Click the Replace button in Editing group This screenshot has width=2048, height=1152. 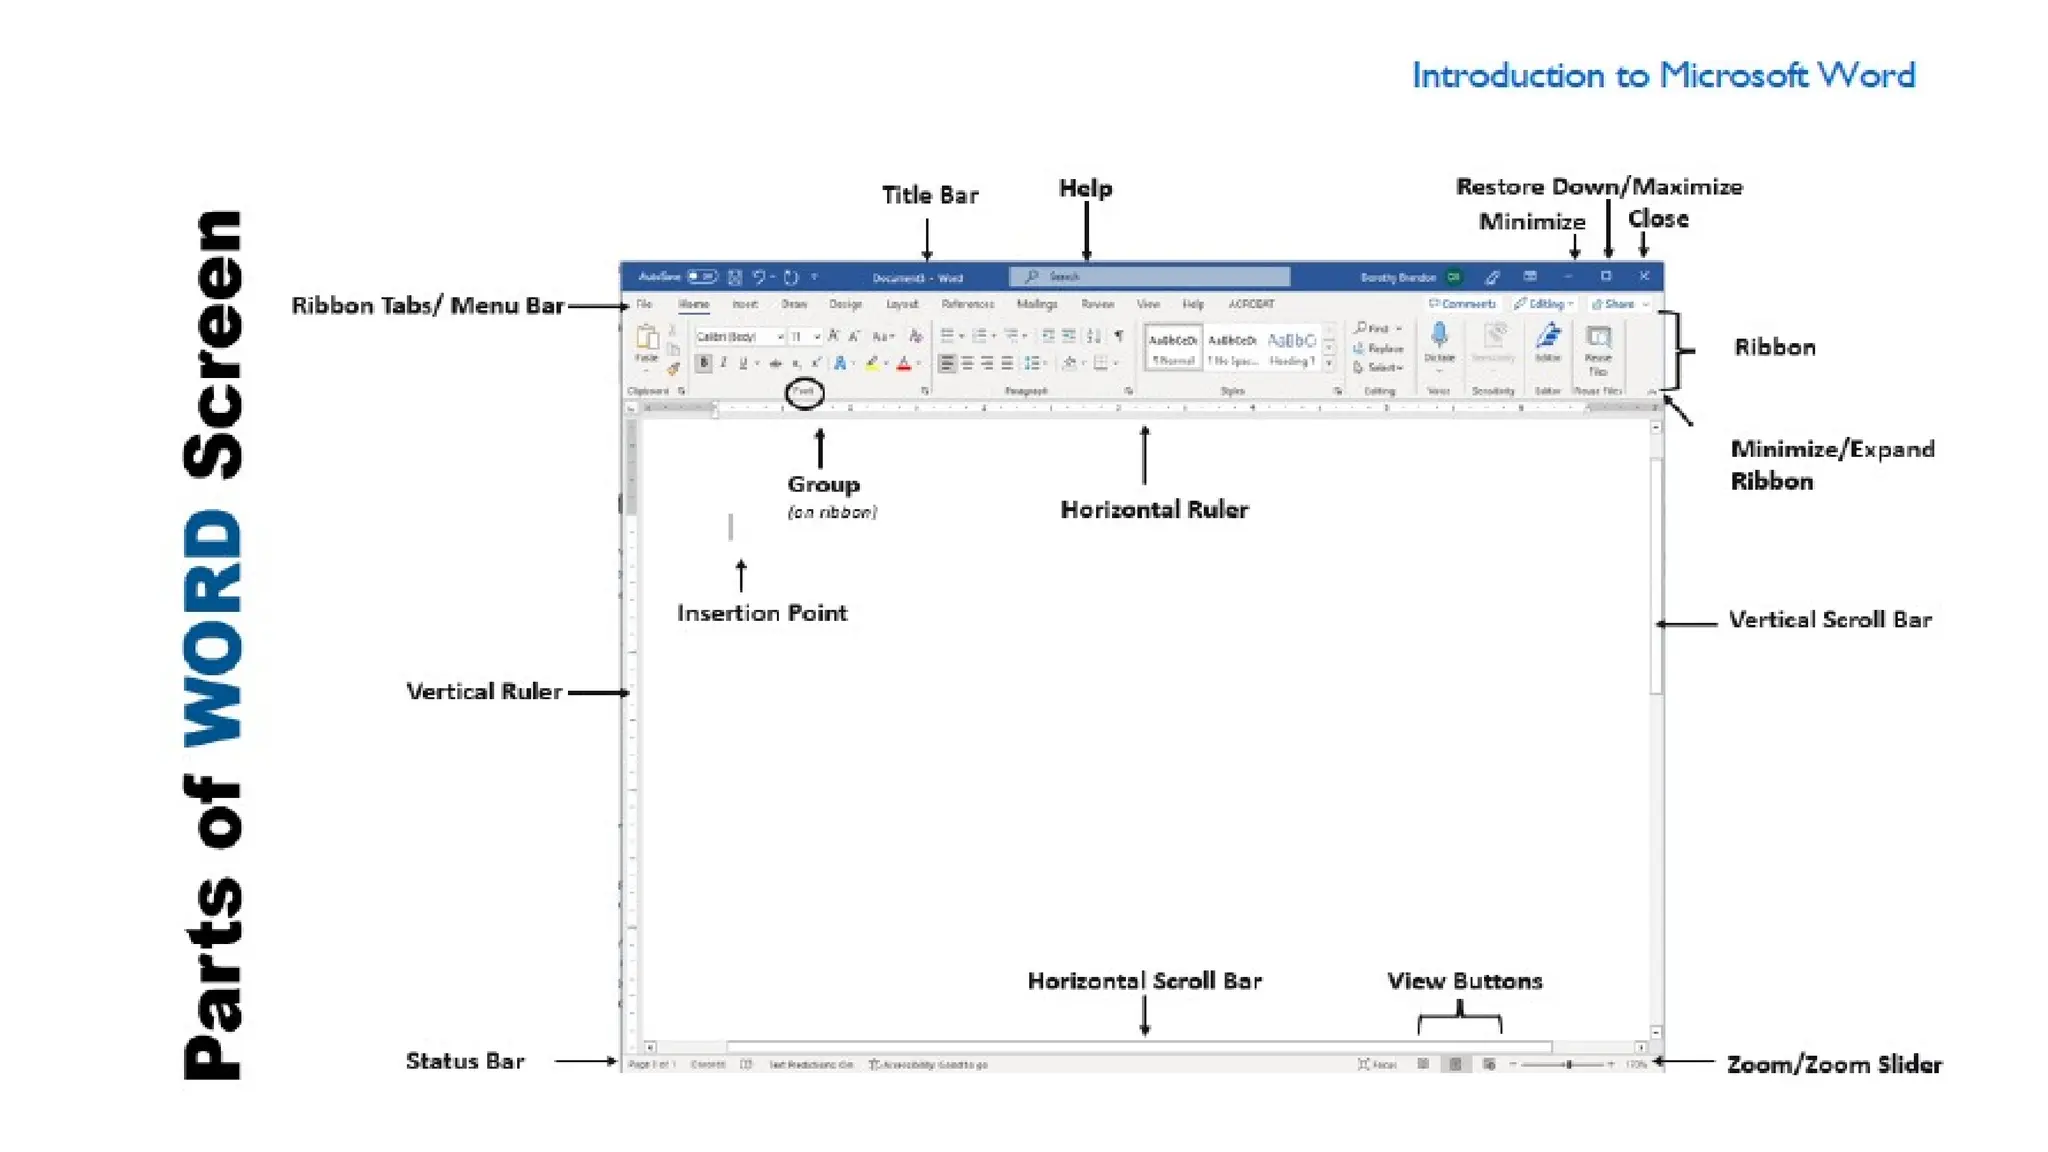(1379, 349)
